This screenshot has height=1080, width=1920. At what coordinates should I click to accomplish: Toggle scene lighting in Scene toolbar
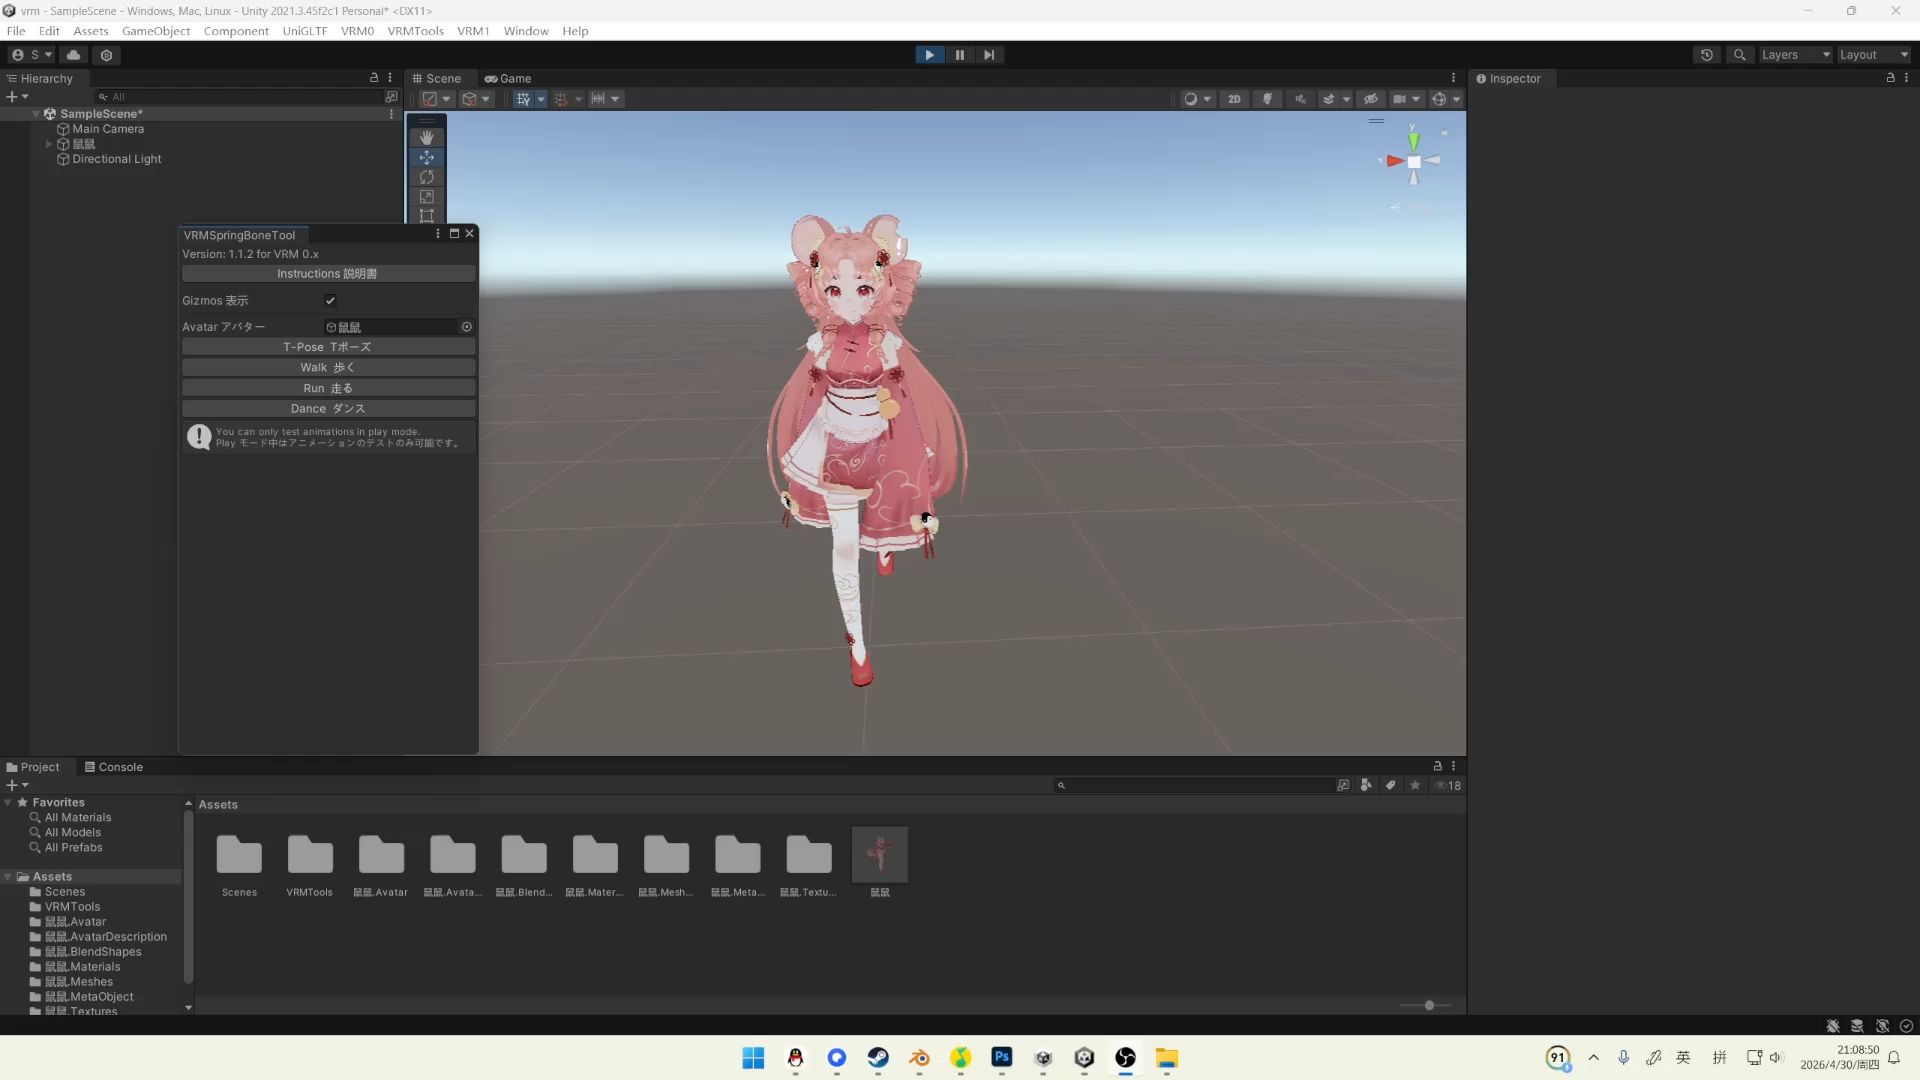[x=1267, y=99]
